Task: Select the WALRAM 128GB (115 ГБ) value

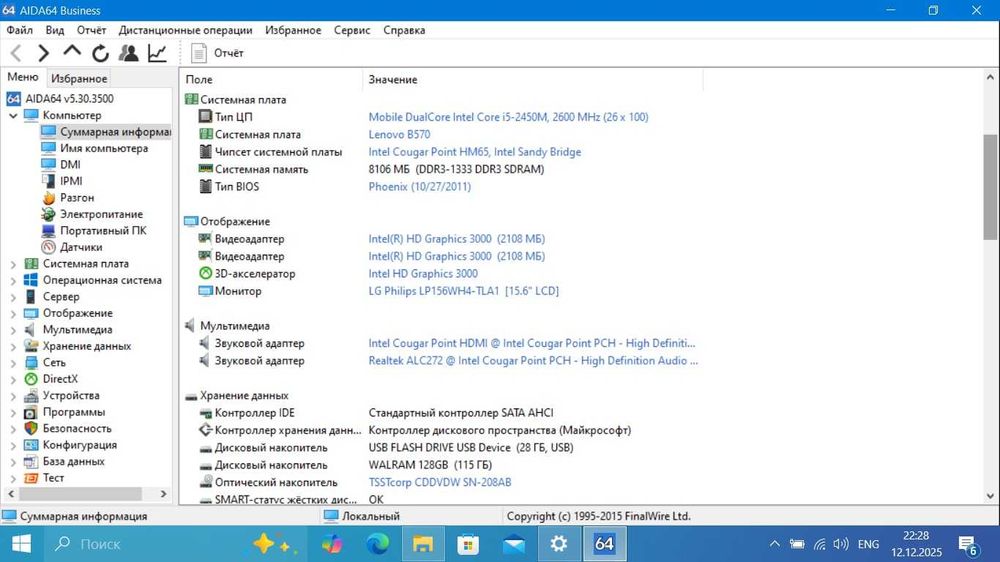Action: 430,465
